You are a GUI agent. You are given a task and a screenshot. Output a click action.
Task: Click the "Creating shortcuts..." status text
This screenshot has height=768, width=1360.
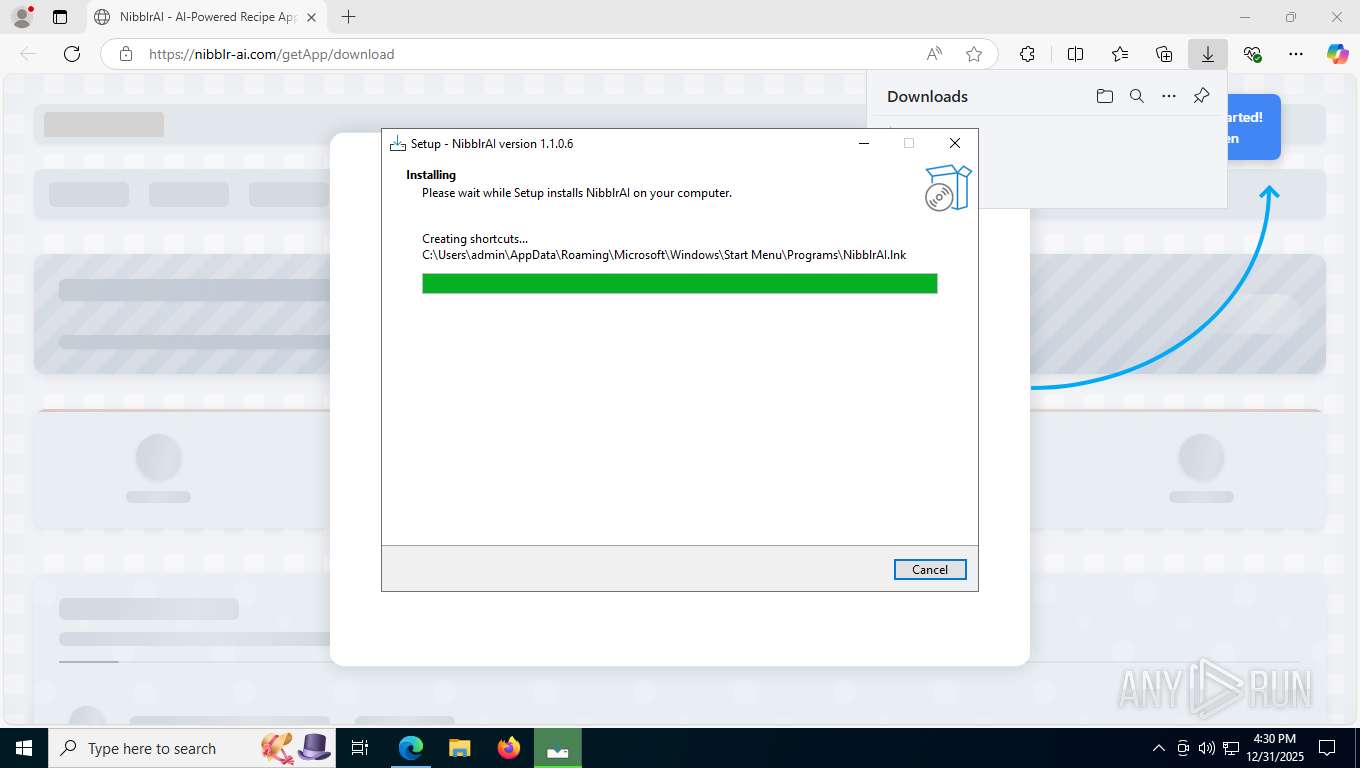coord(475,239)
